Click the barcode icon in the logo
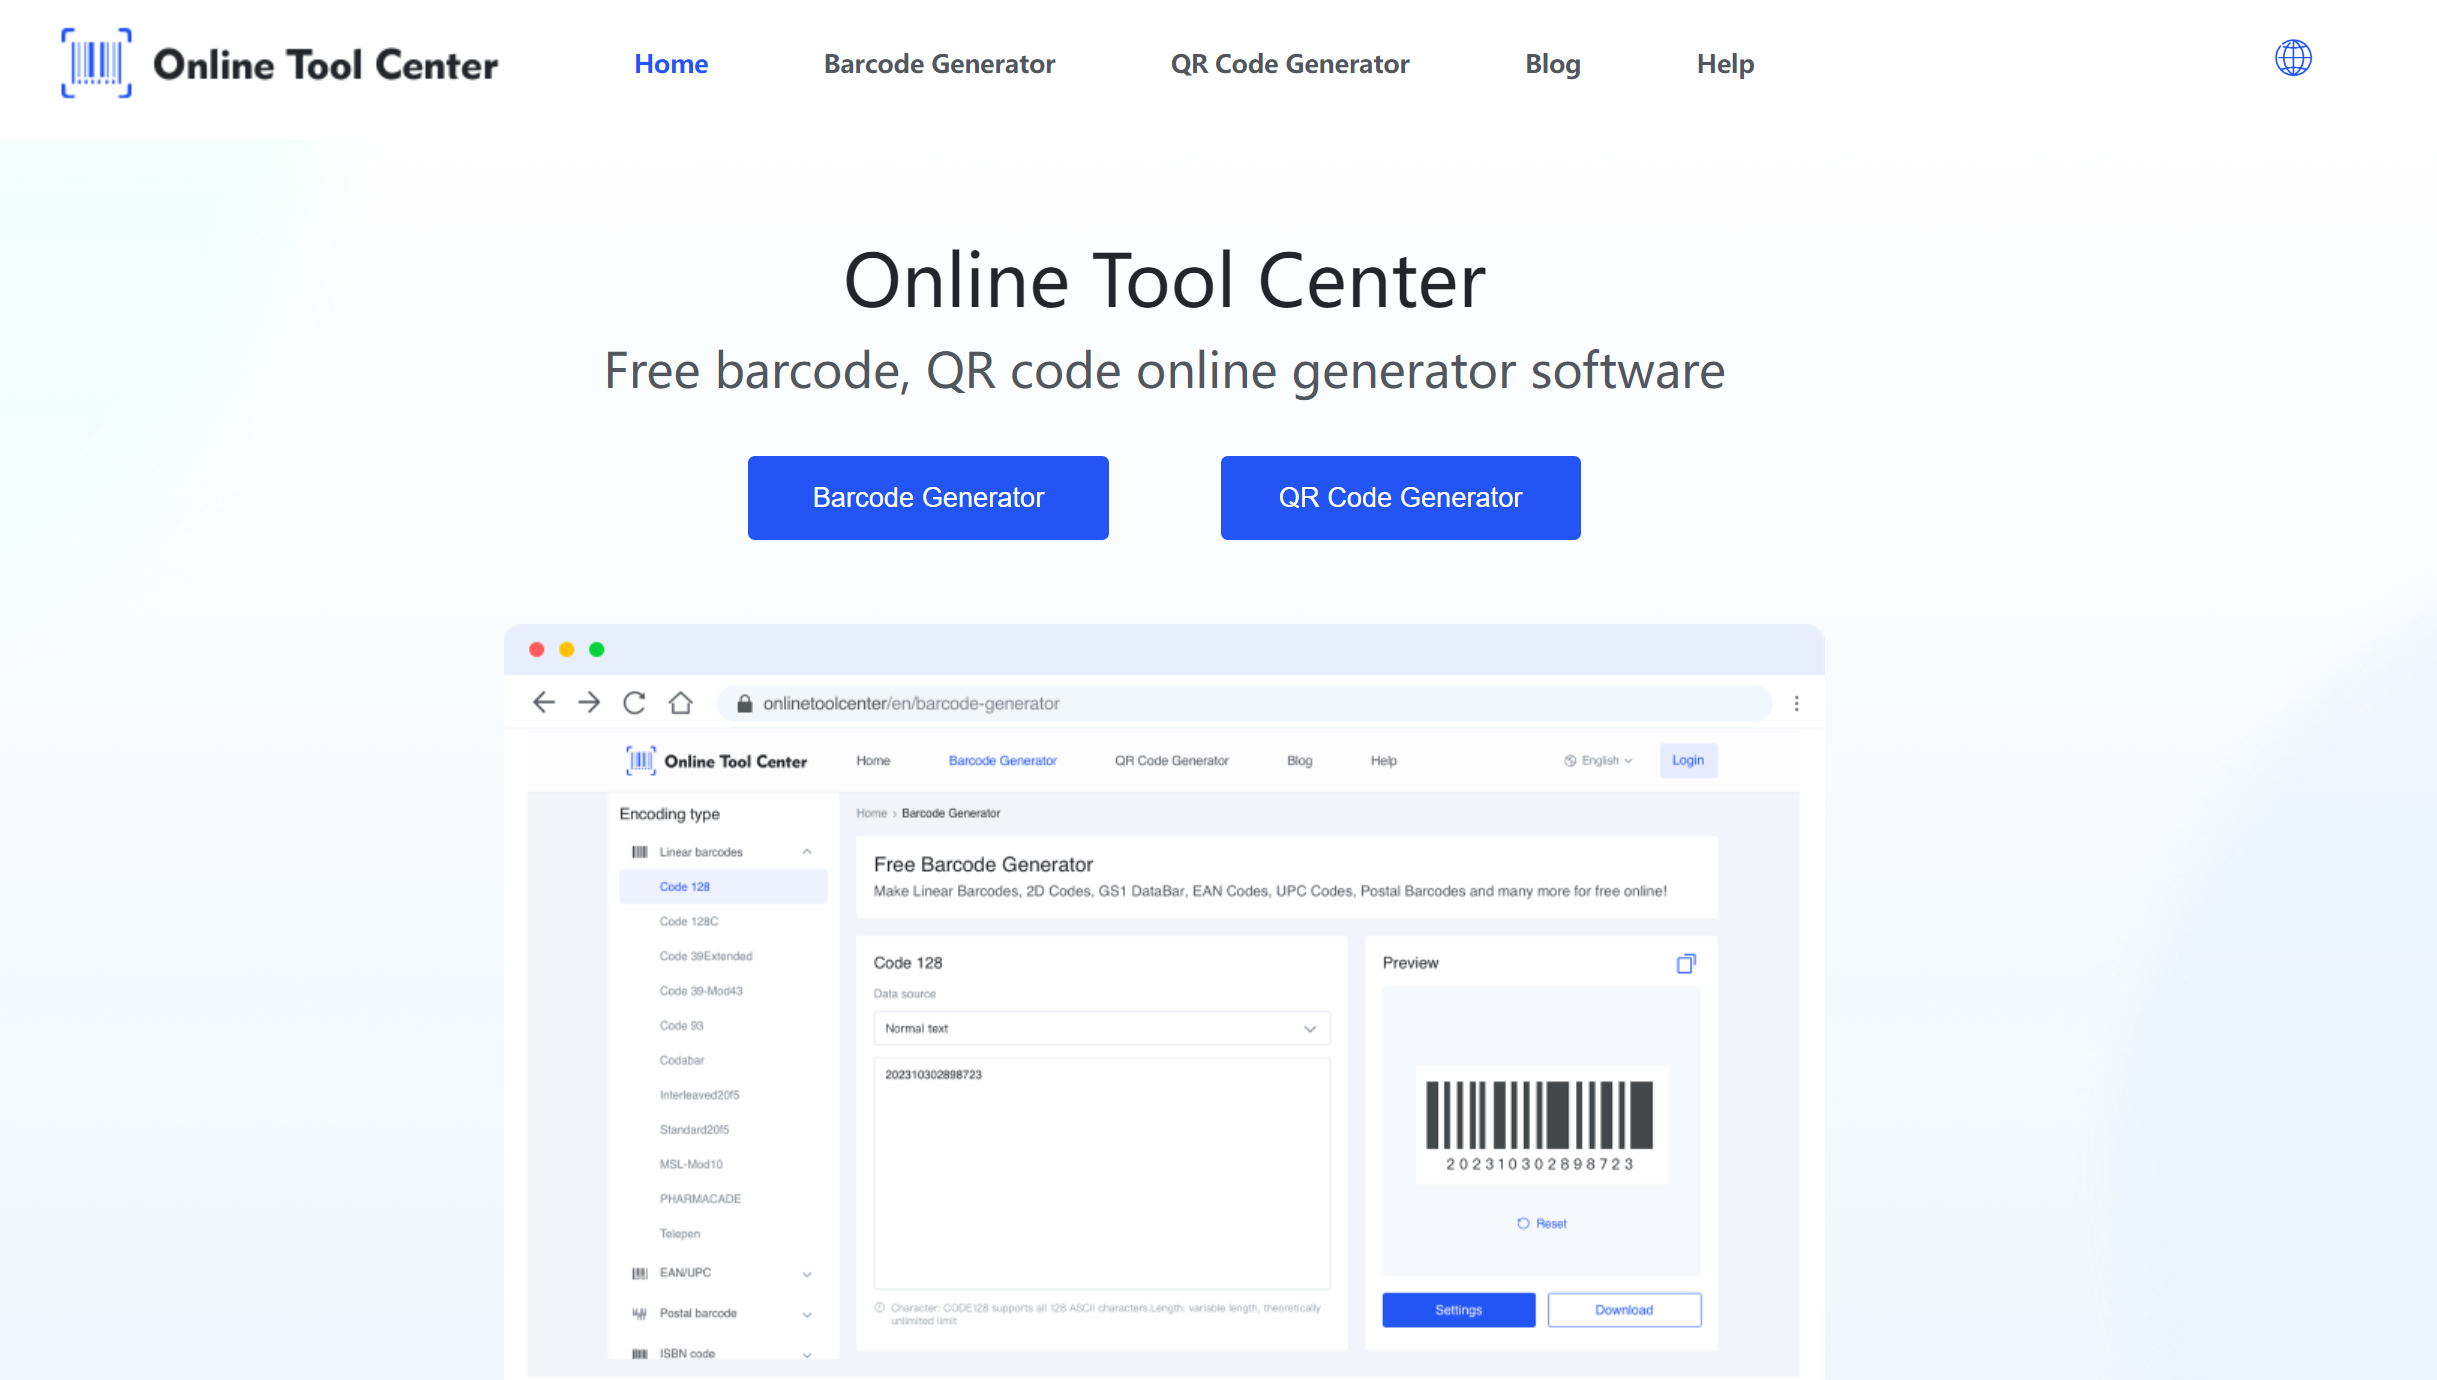The width and height of the screenshot is (2437, 1380). pos(95,64)
